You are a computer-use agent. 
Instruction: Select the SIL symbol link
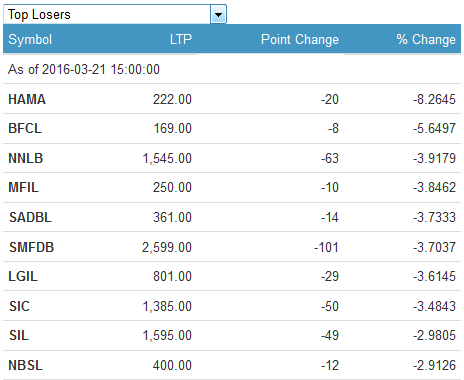click(x=19, y=335)
